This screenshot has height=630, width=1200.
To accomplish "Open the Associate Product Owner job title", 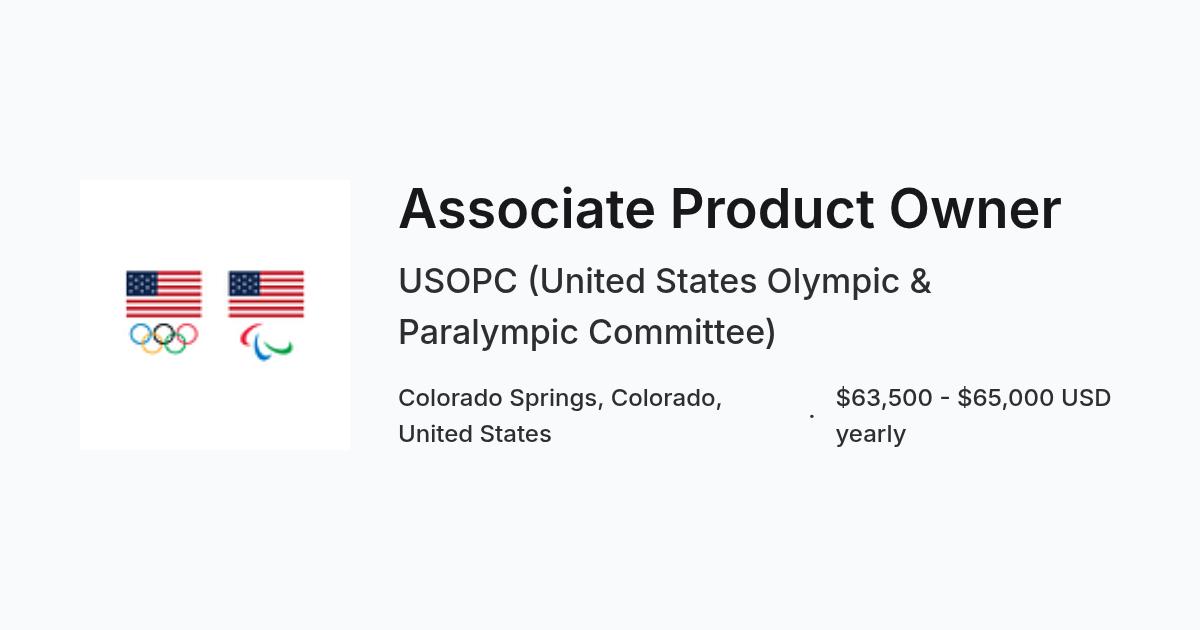I will (x=730, y=210).
